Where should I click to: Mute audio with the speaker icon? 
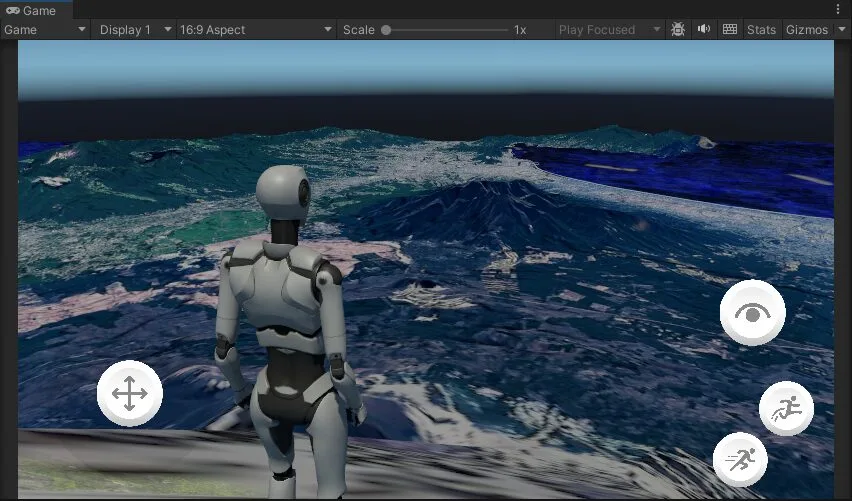[x=704, y=30]
